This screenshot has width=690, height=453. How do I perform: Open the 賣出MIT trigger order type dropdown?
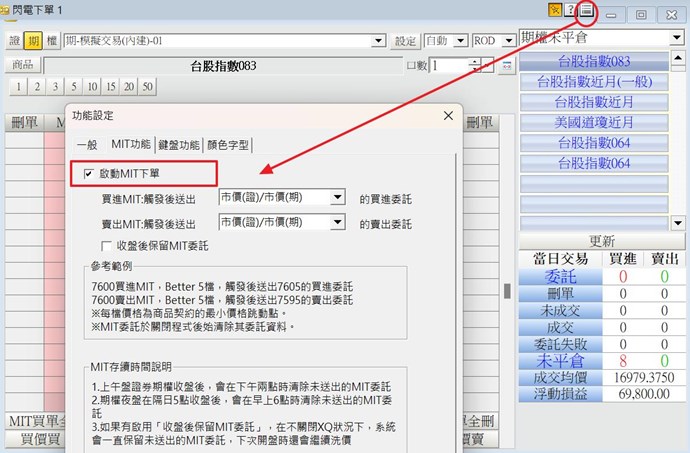[x=337, y=223]
